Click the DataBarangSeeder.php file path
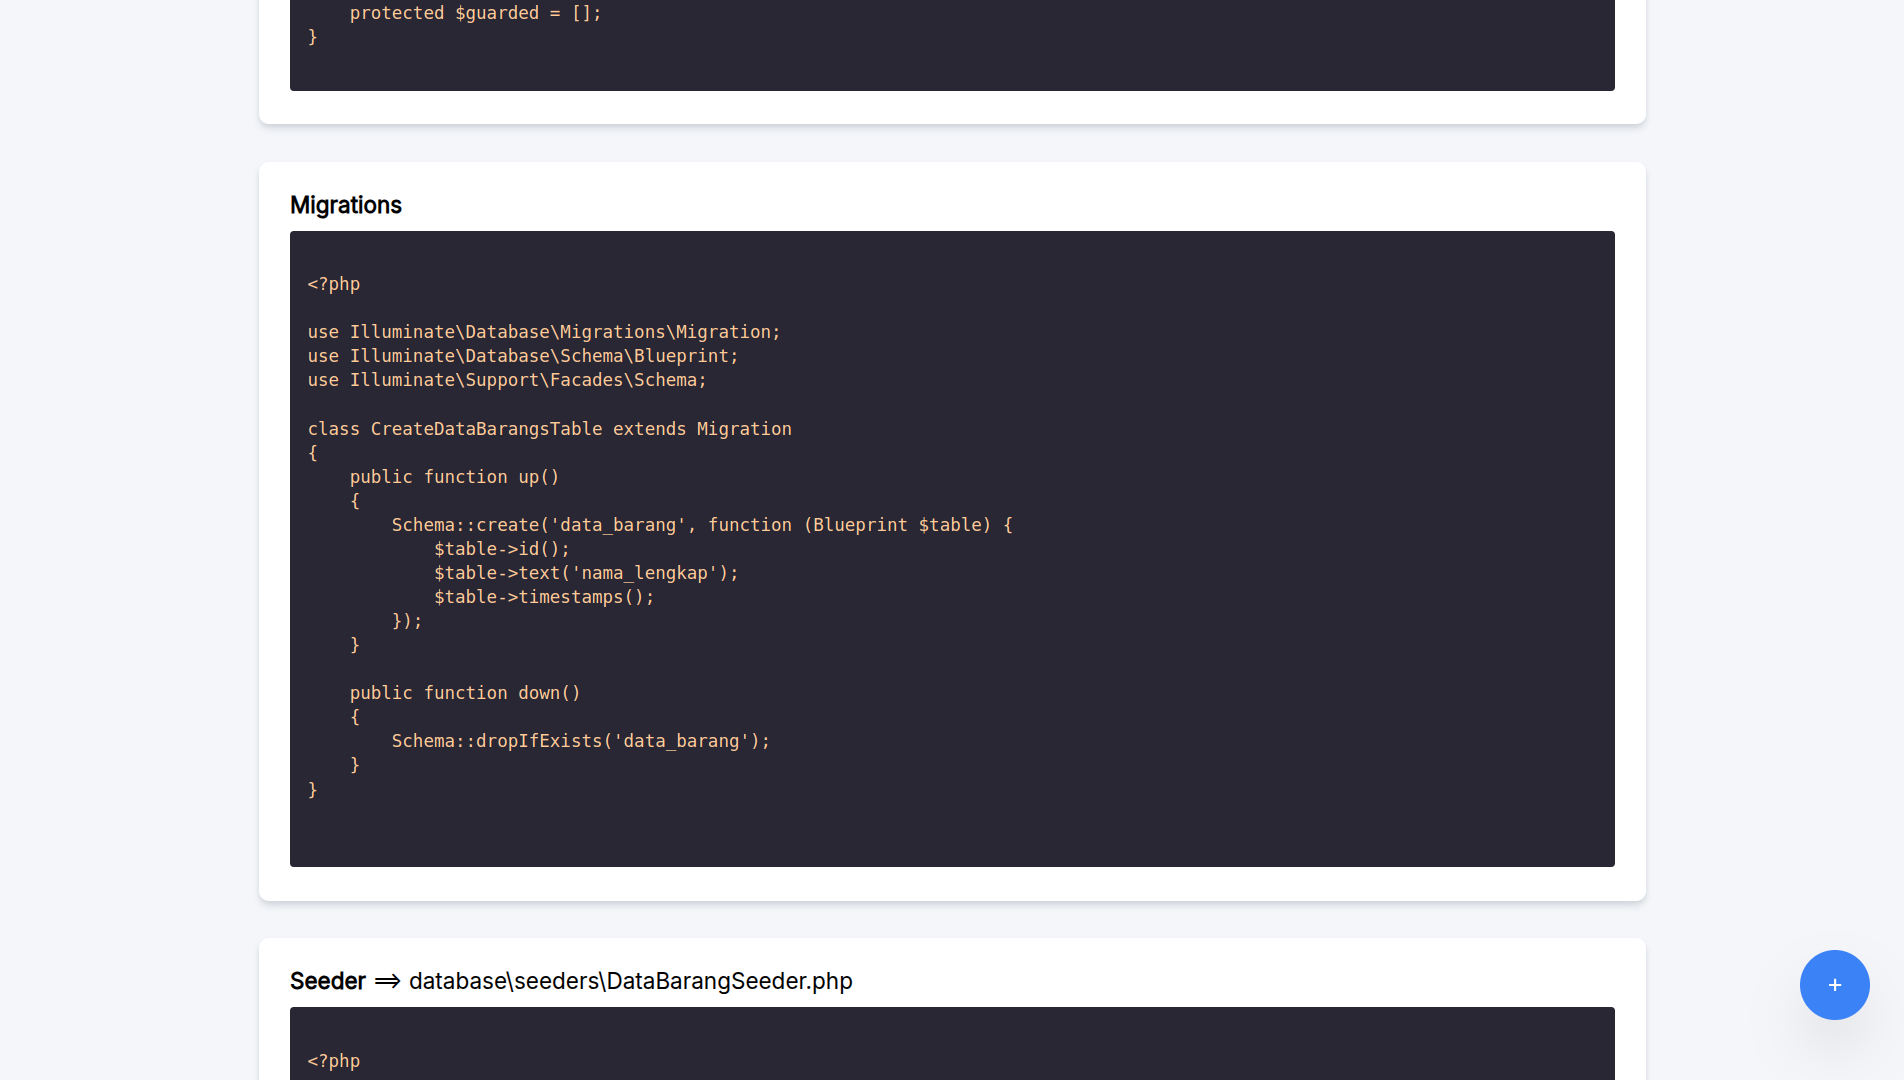 click(630, 981)
